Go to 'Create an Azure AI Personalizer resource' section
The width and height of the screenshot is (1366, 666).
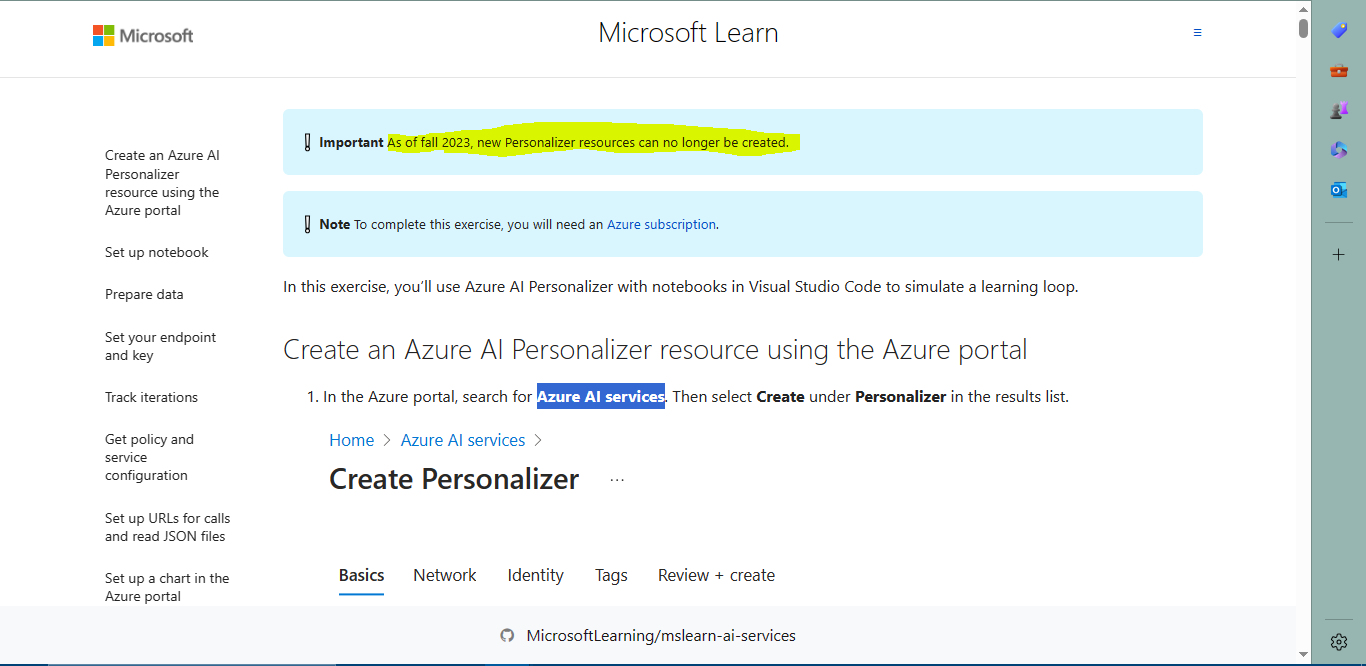162,183
